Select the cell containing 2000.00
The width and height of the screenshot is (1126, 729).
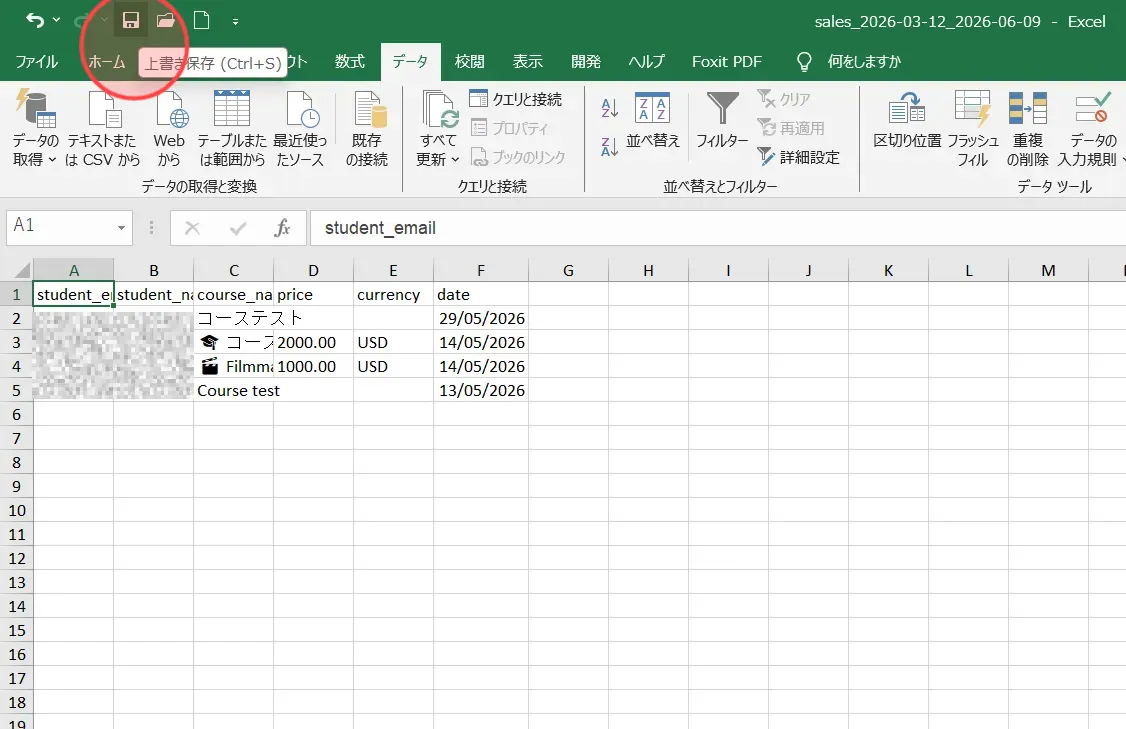(313, 342)
